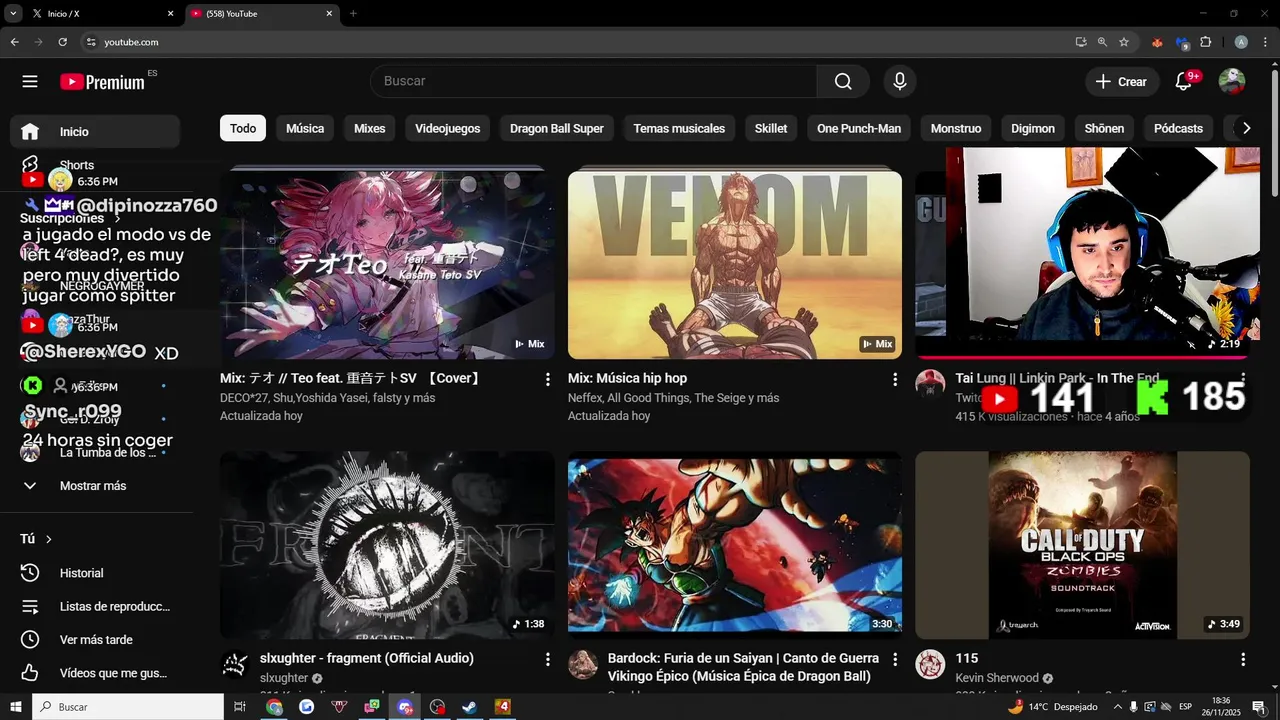Open La Tumba de los... subscription
Image resolution: width=1280 pixels, height=720 pixels.
click(x=95, y=453)
